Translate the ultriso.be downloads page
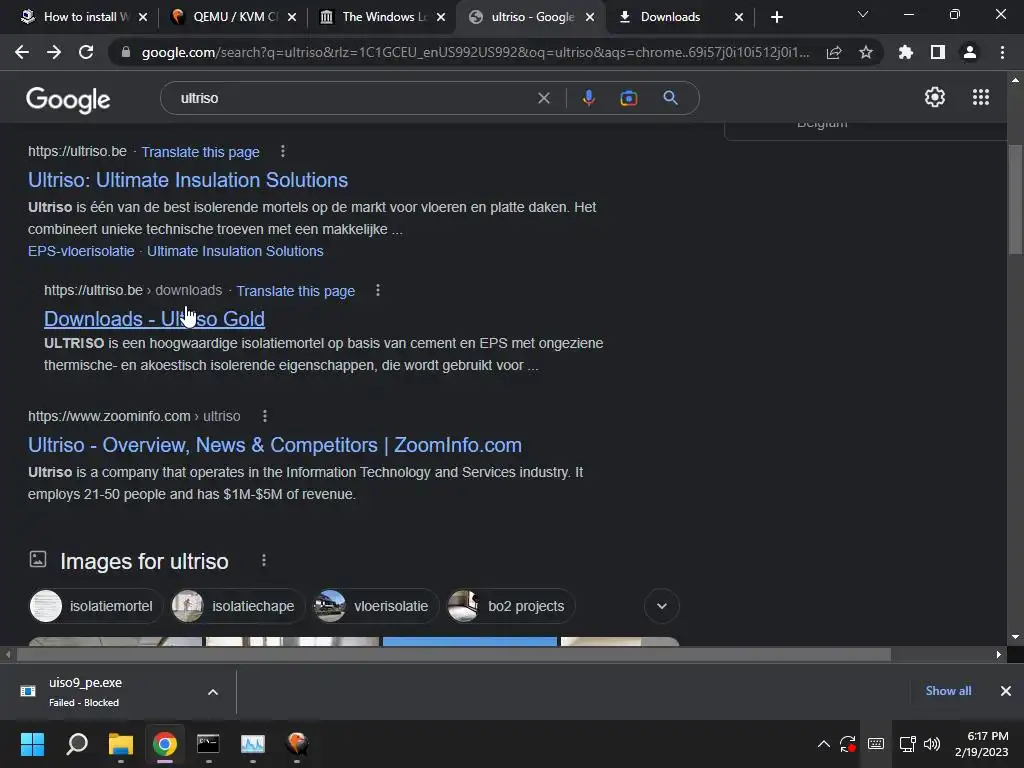 point(296,291)
